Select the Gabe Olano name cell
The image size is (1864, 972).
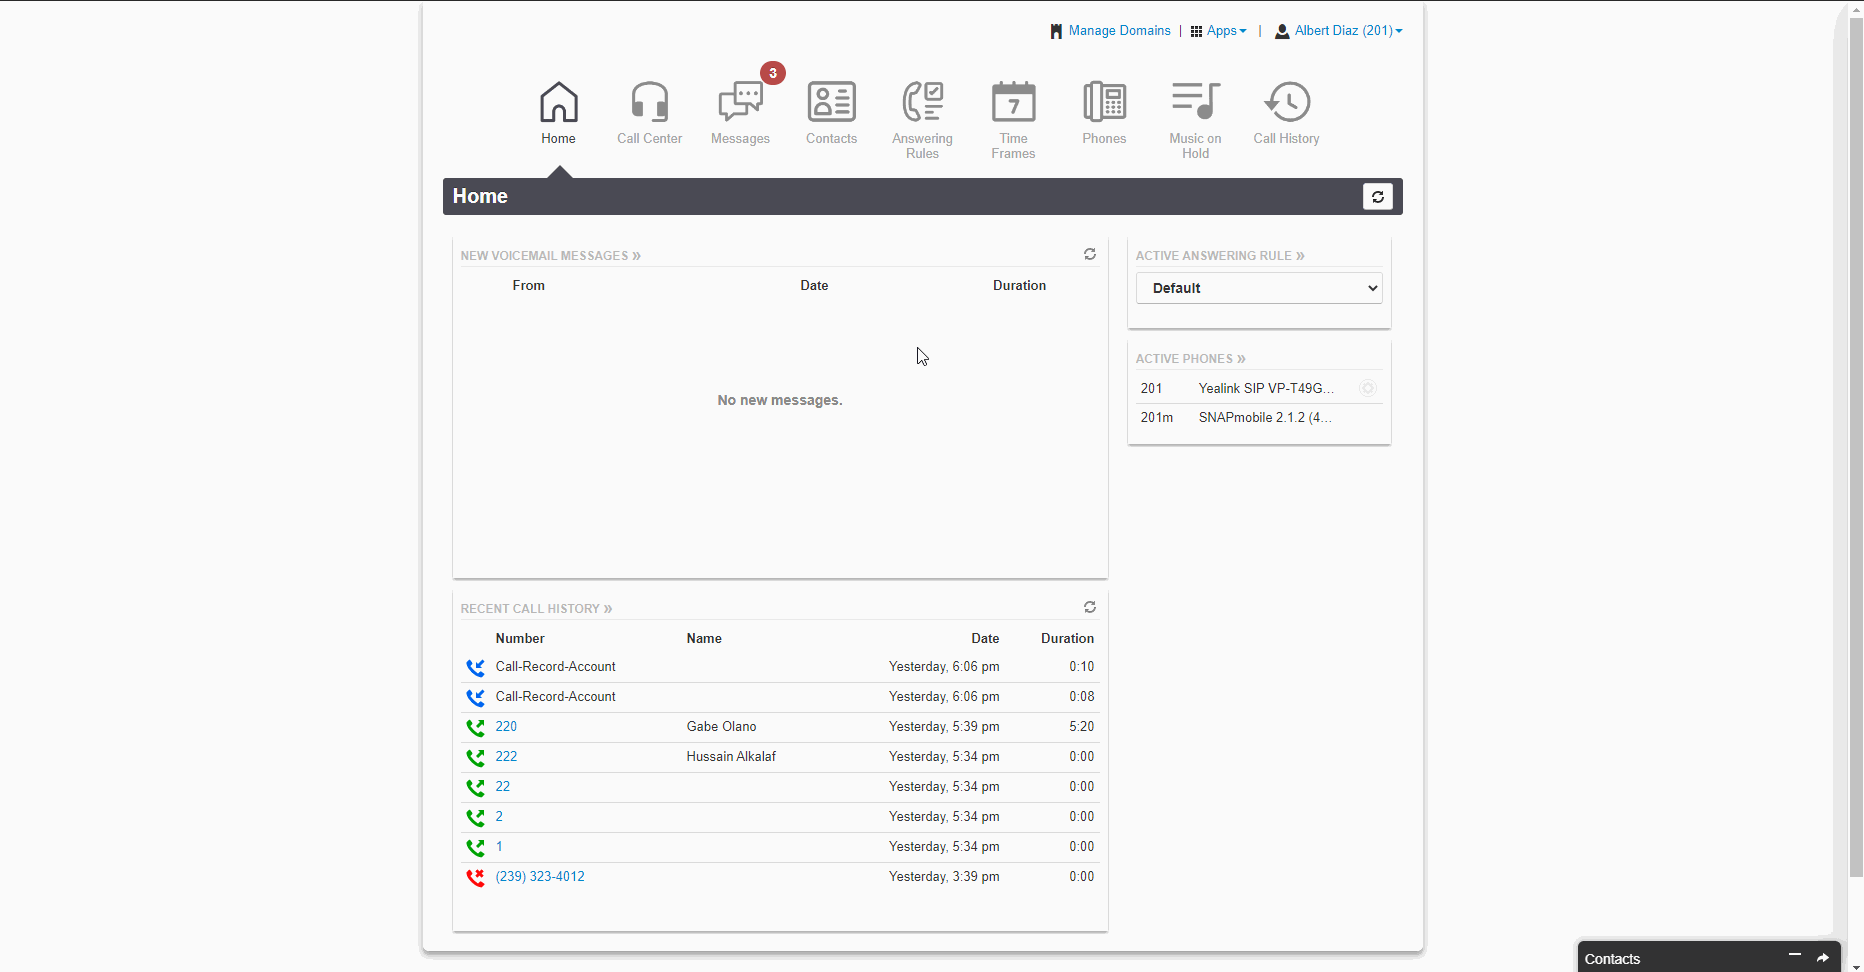coord(721,727)
